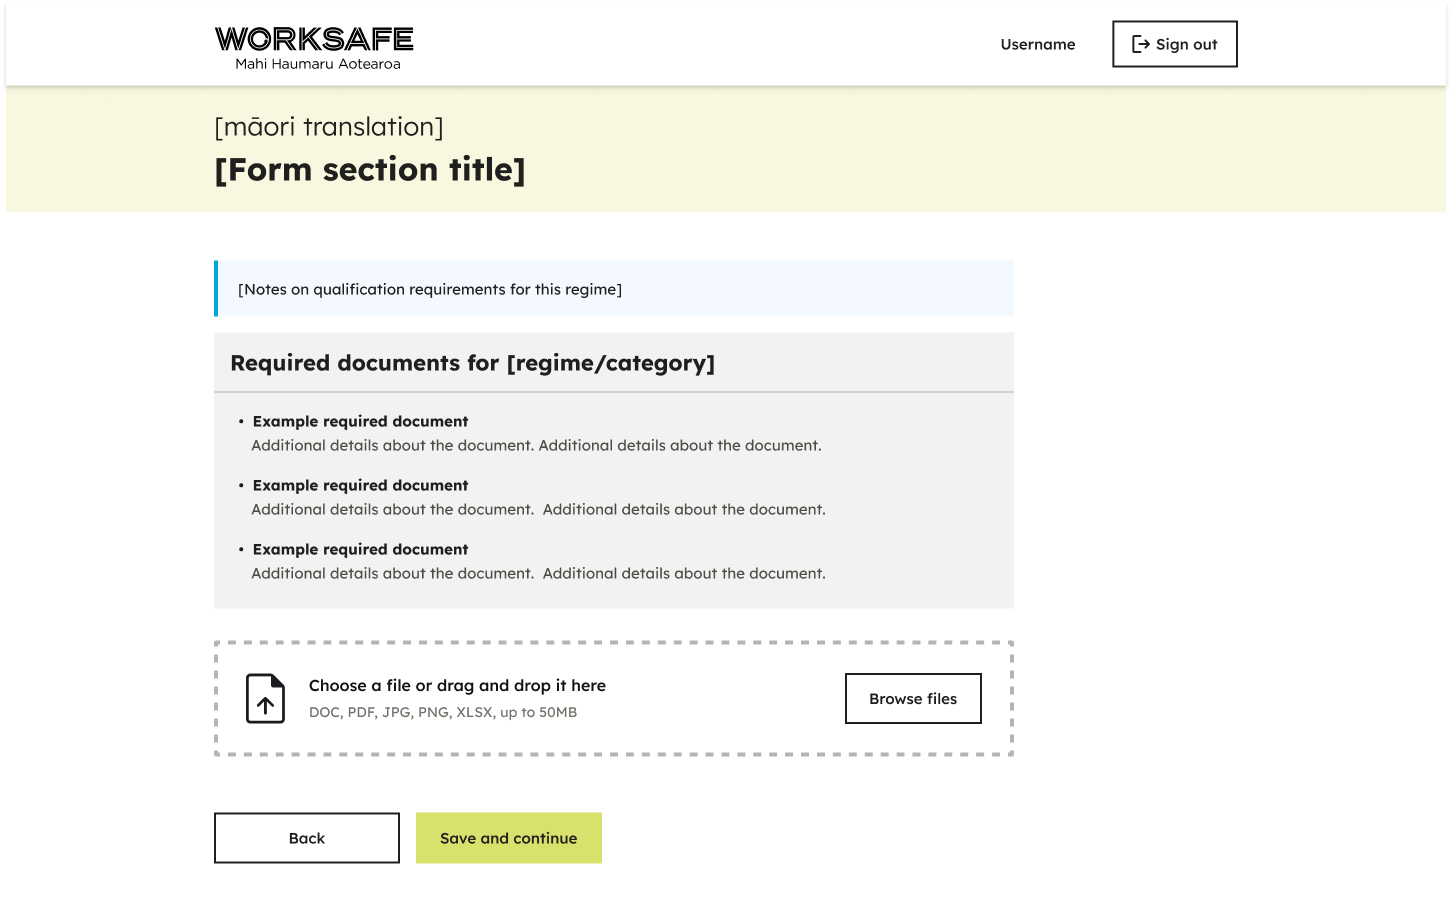Click '[māori translation]' heading text
Viewport: 1452px width, 912px height.
tap(329, 127)
